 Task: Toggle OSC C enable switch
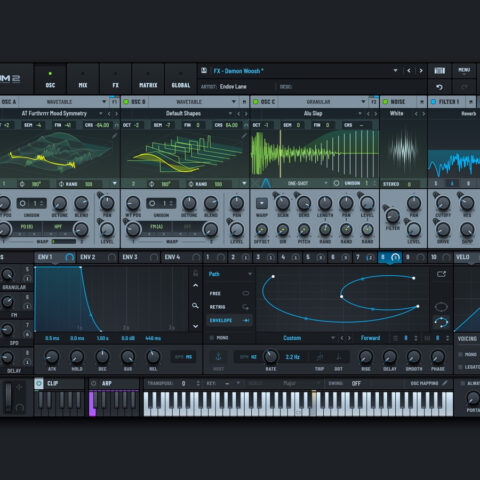(x=256, y=102)
